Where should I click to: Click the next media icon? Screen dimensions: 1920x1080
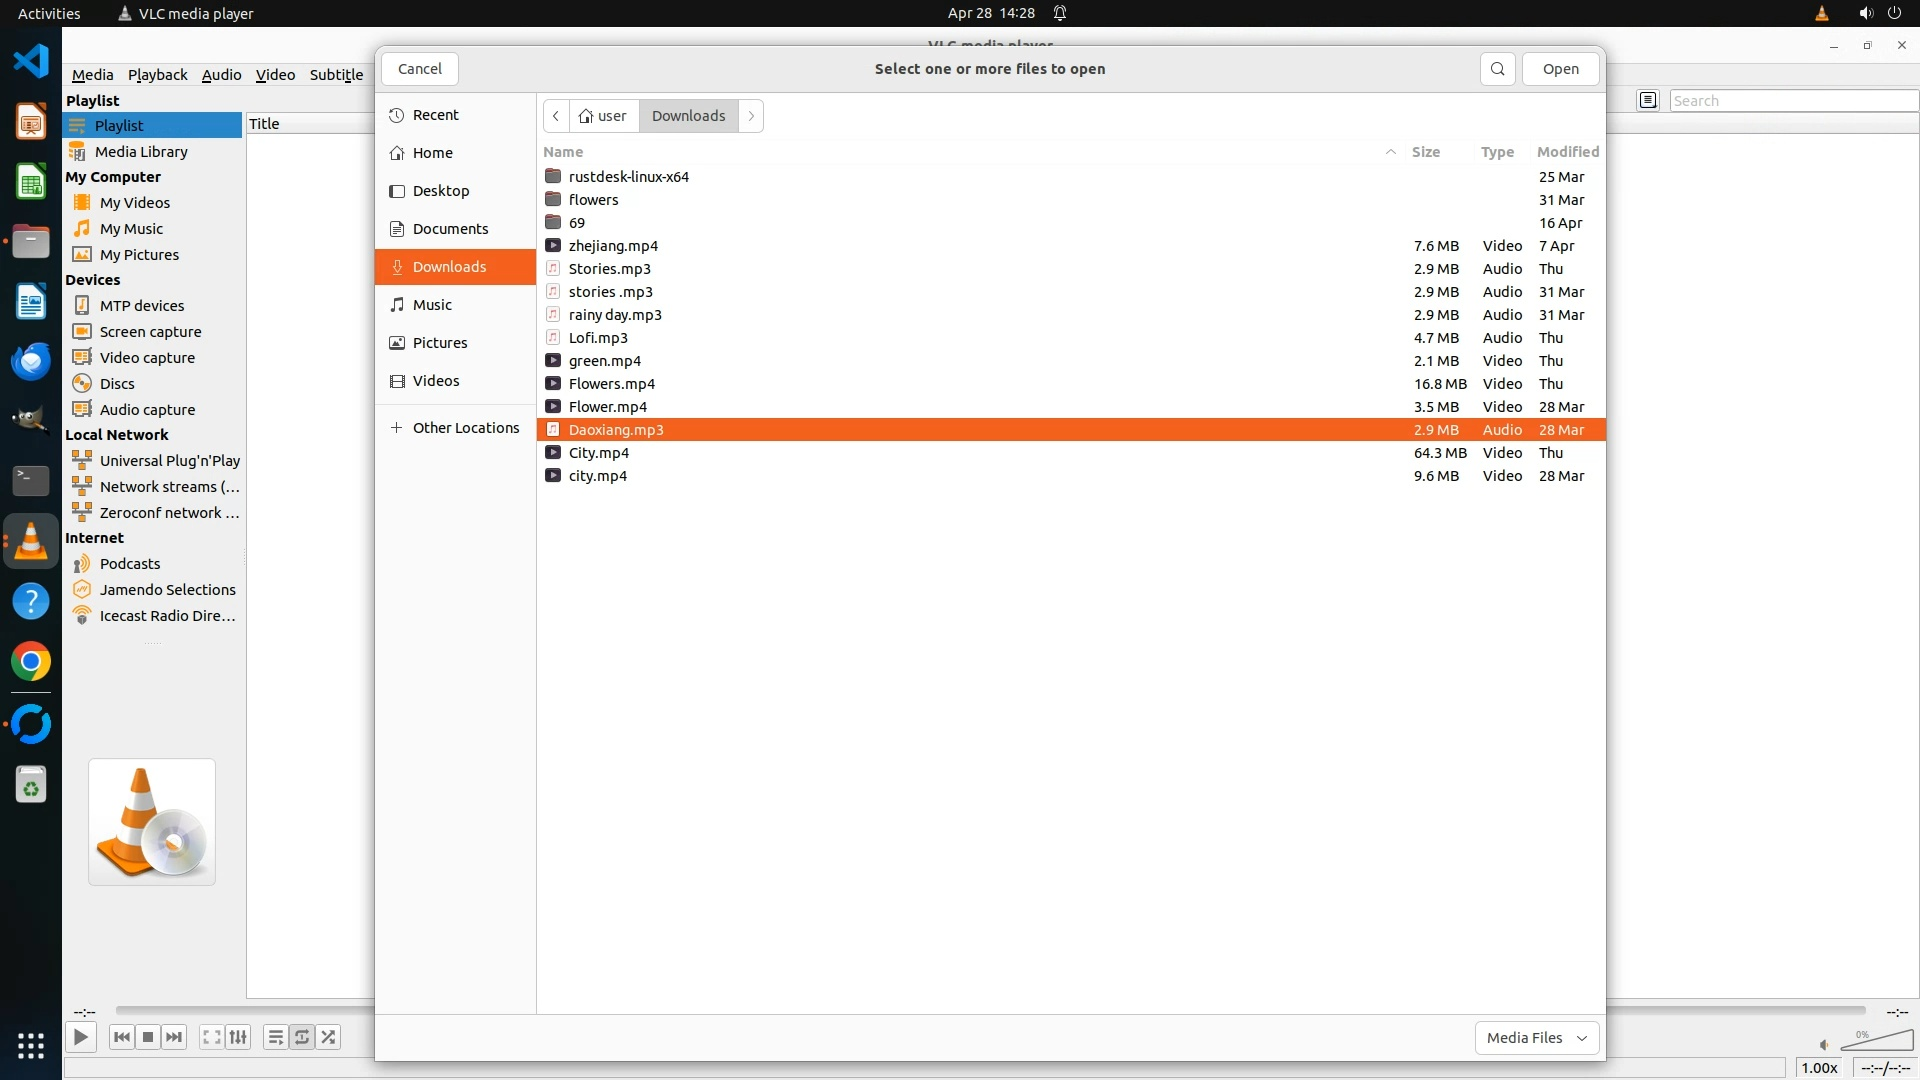pos(174,1037)
